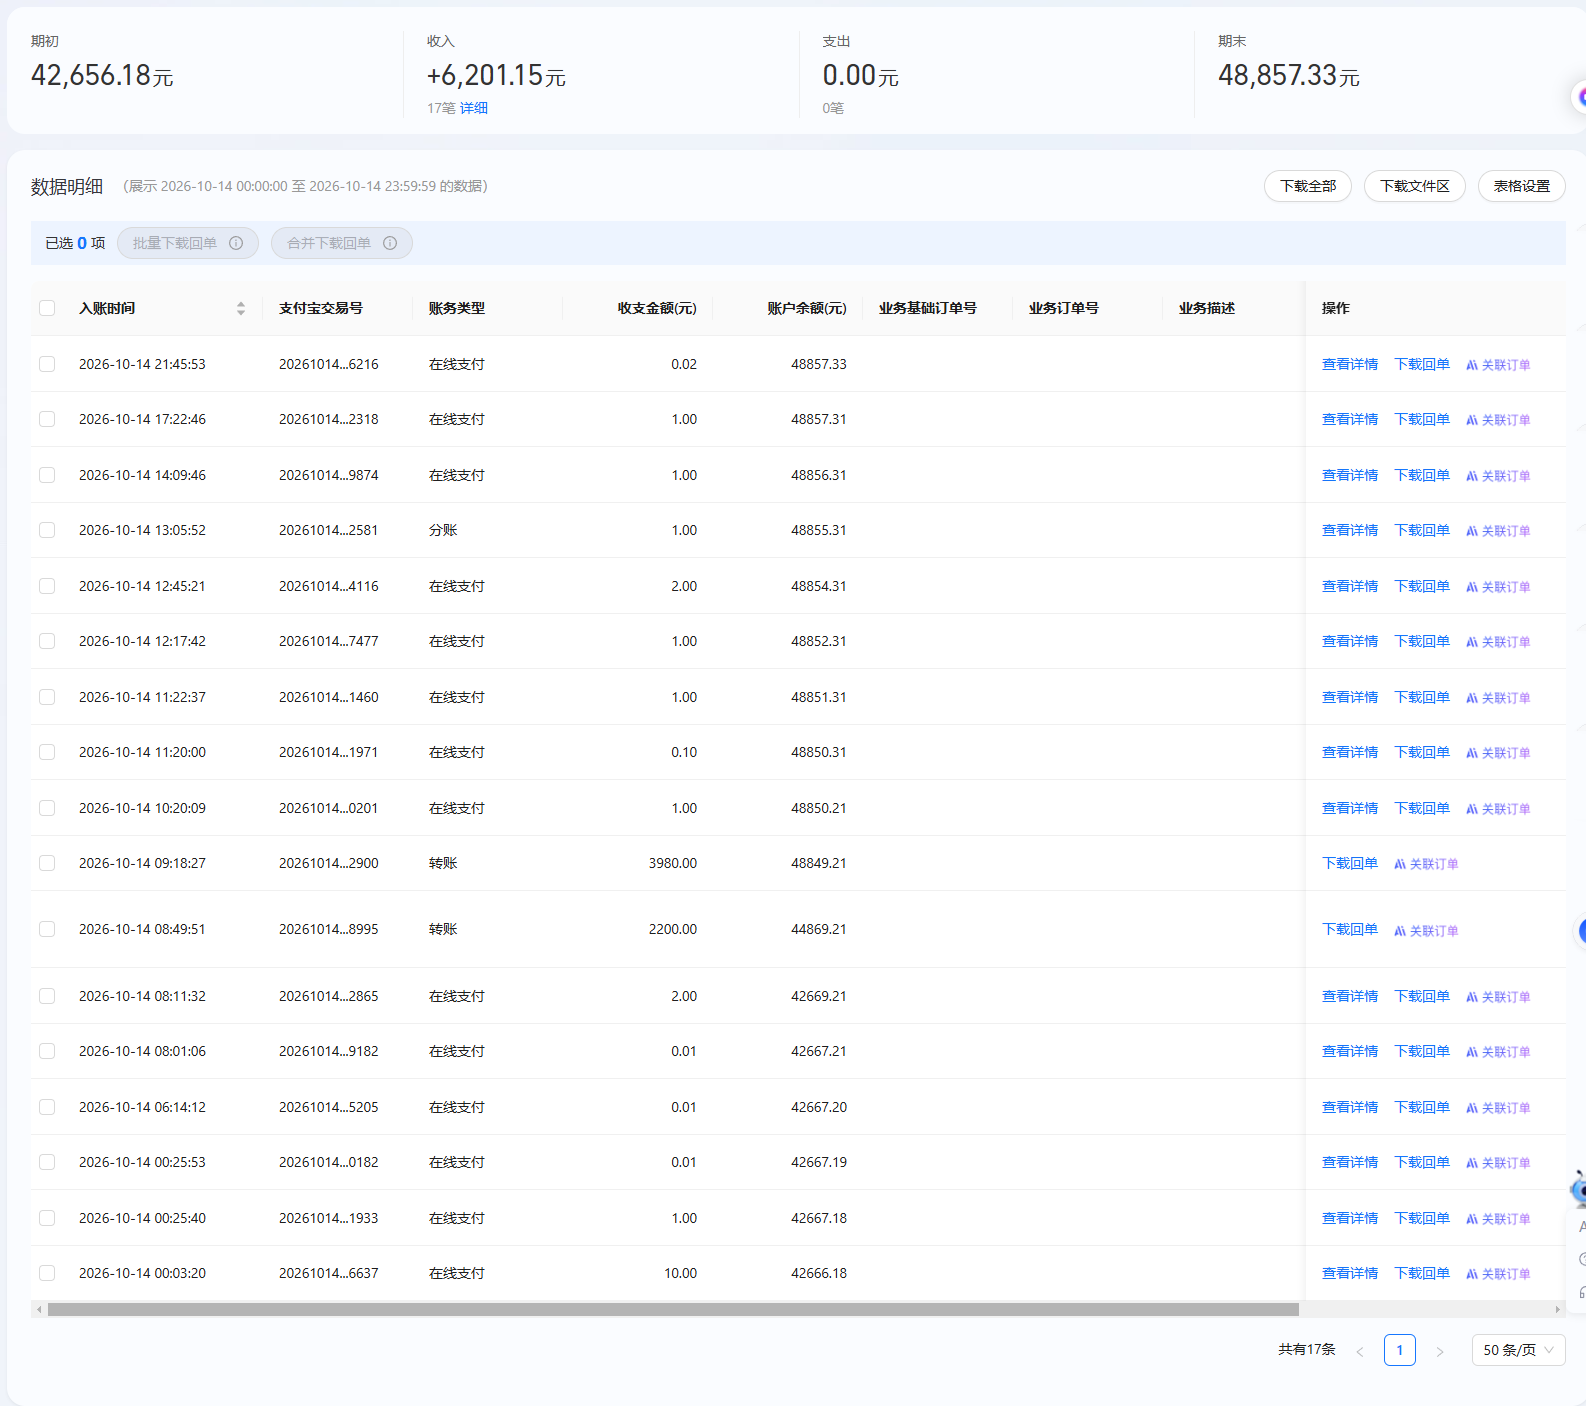Screen dimensions: 1586x1406
Task: Click 下载回单 for the 08:49:51 转账 row
Action: [x=1350, y=929]
